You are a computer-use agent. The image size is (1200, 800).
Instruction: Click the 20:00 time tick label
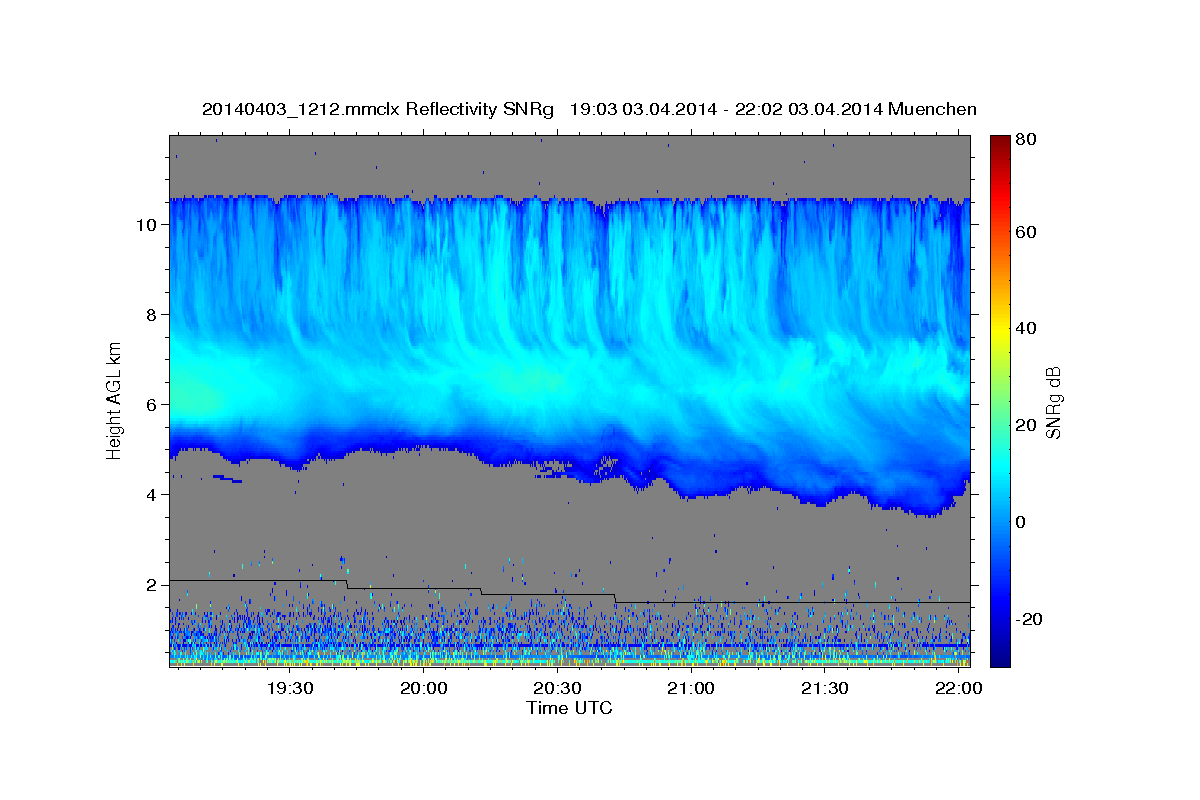424,688
